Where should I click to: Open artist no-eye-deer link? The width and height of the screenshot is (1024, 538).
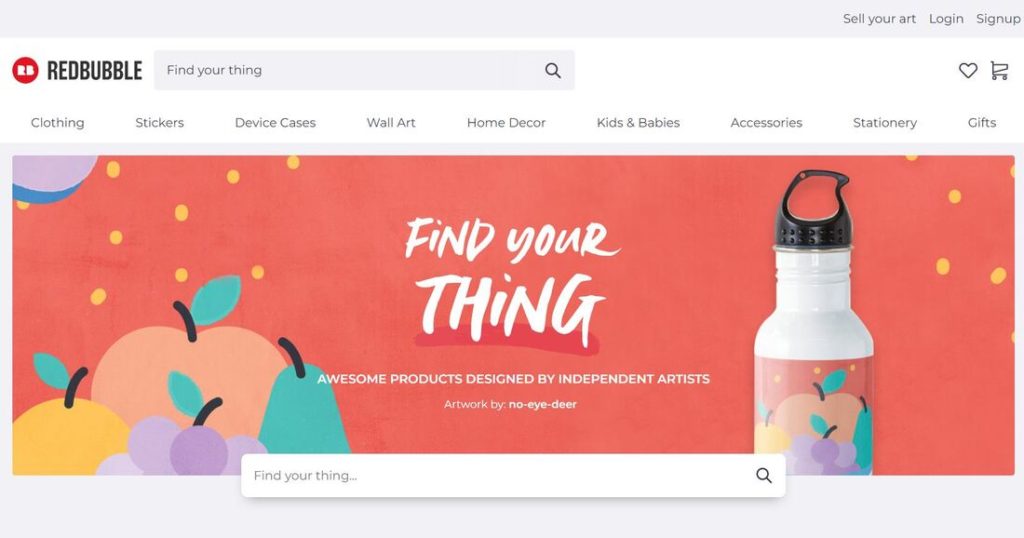[x=543, y=404]
